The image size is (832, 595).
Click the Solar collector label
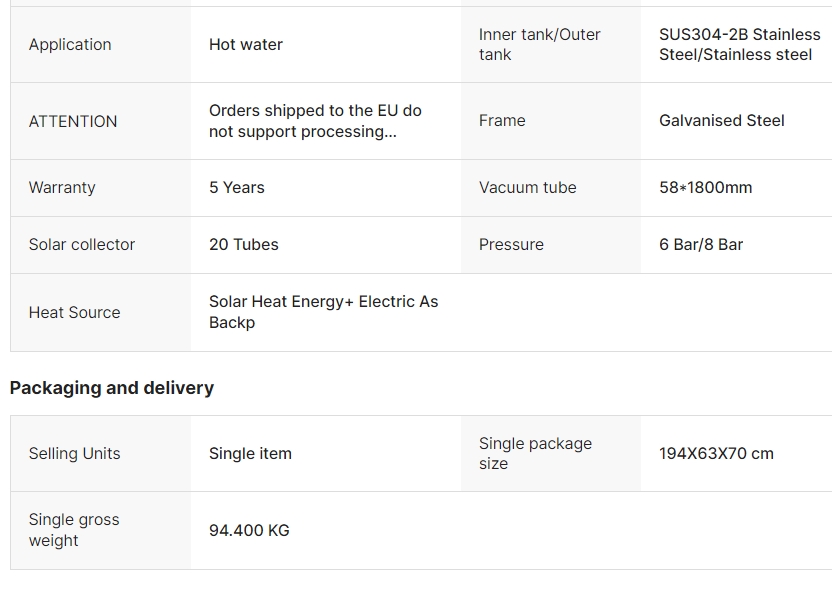coord(82,244)
